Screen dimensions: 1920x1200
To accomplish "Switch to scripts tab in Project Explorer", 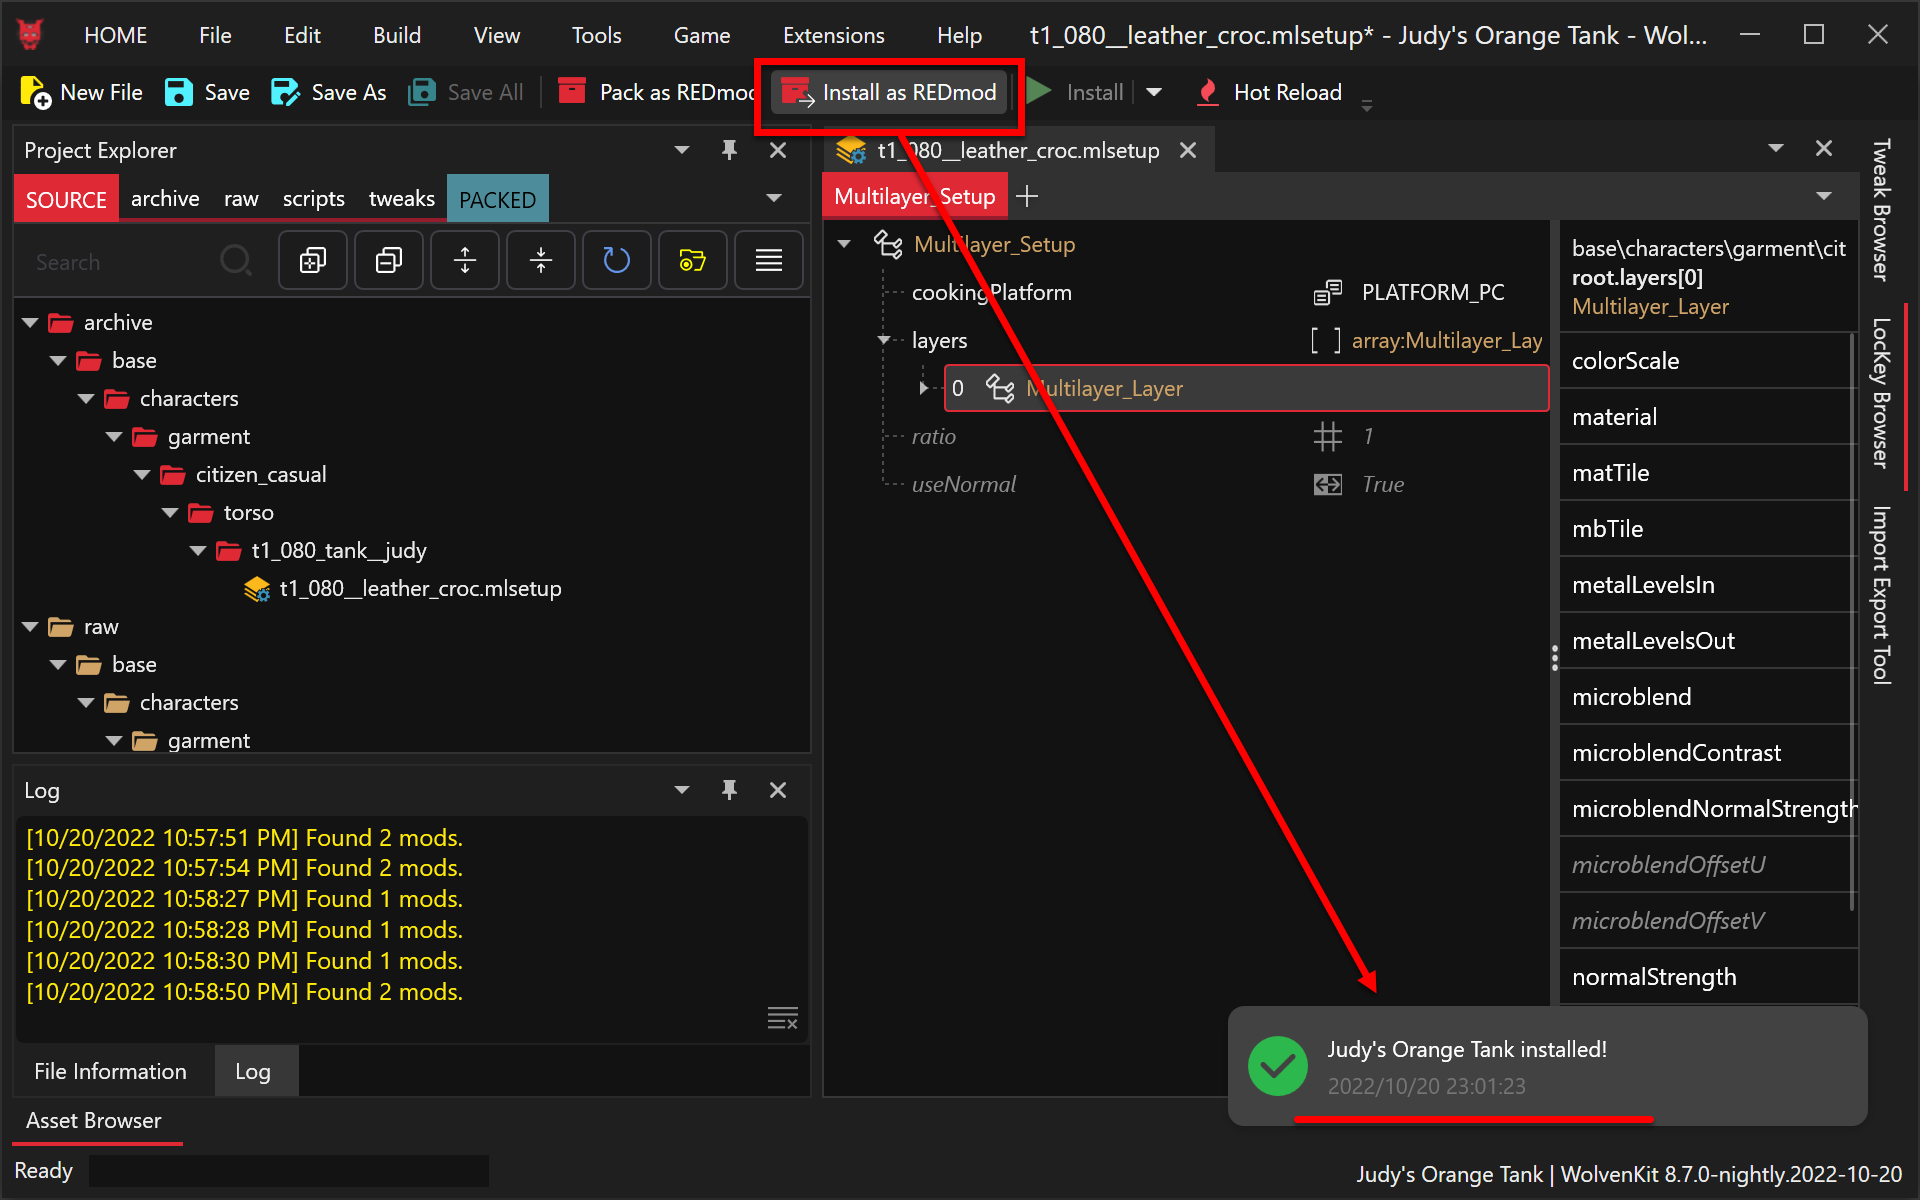I will (x=313, y=199).
